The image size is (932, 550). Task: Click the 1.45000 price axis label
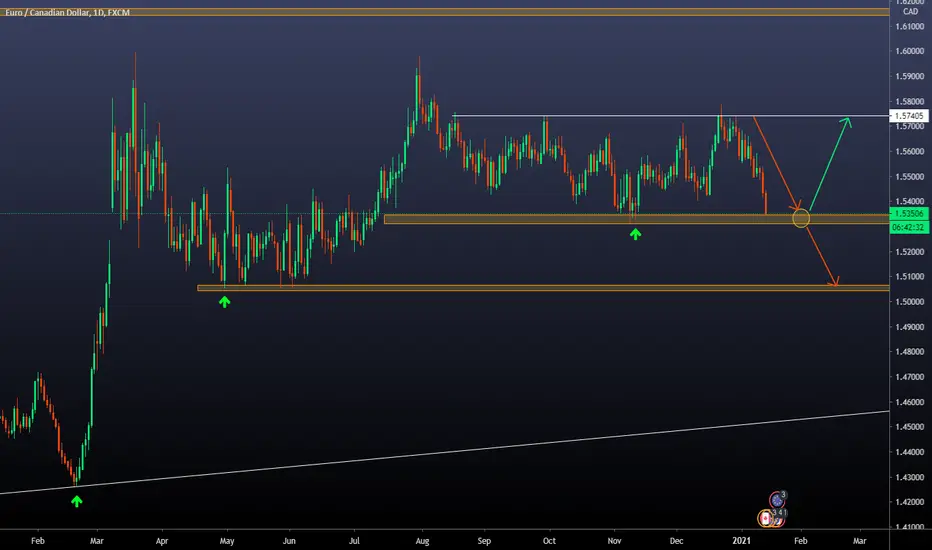909,426
